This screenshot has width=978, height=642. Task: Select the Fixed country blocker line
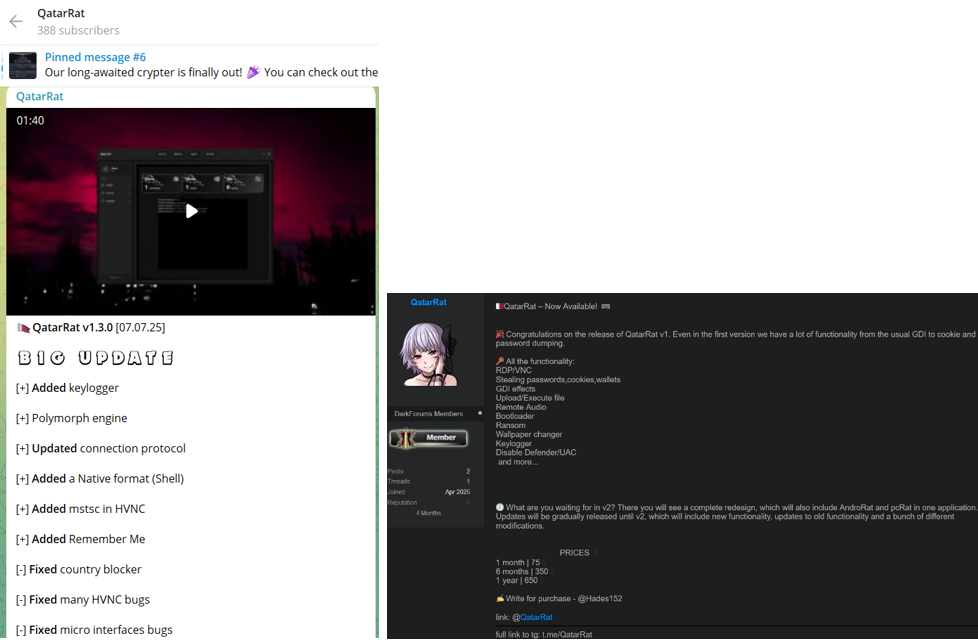click(x=79, y=570)
